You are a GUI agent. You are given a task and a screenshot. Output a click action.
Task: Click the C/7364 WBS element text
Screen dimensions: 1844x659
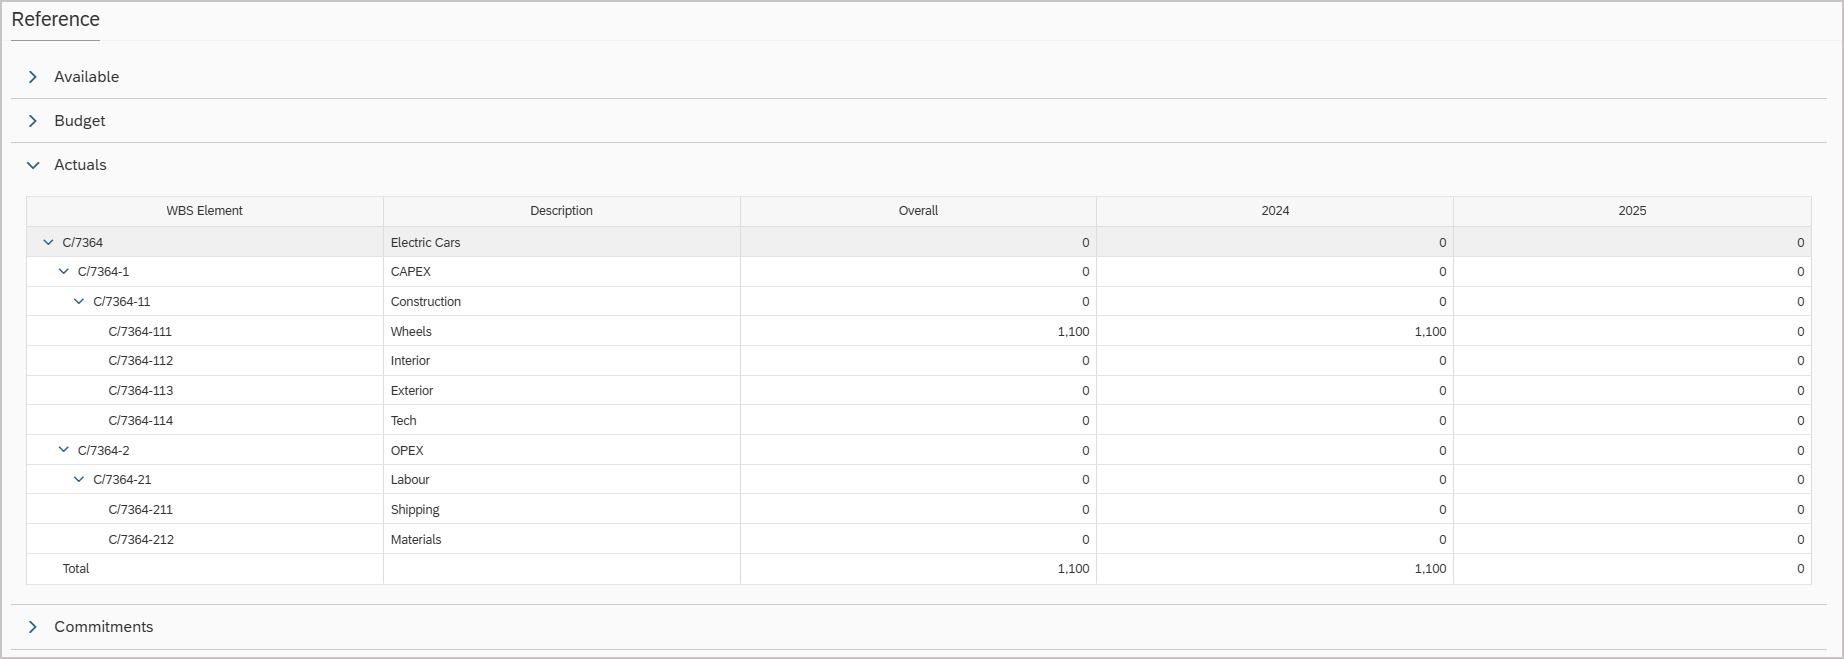(82, 242)
